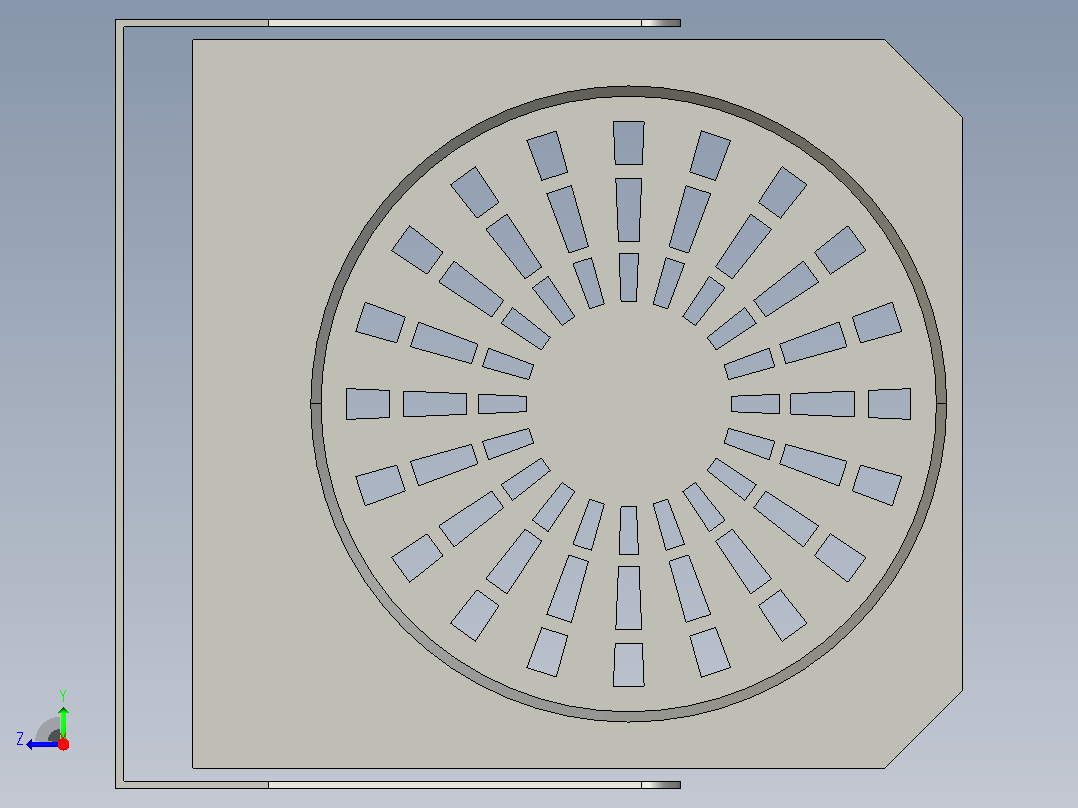Click the red X axis dot on the triad
This screenshot has width=1078, height=808.
click(63, 744)
